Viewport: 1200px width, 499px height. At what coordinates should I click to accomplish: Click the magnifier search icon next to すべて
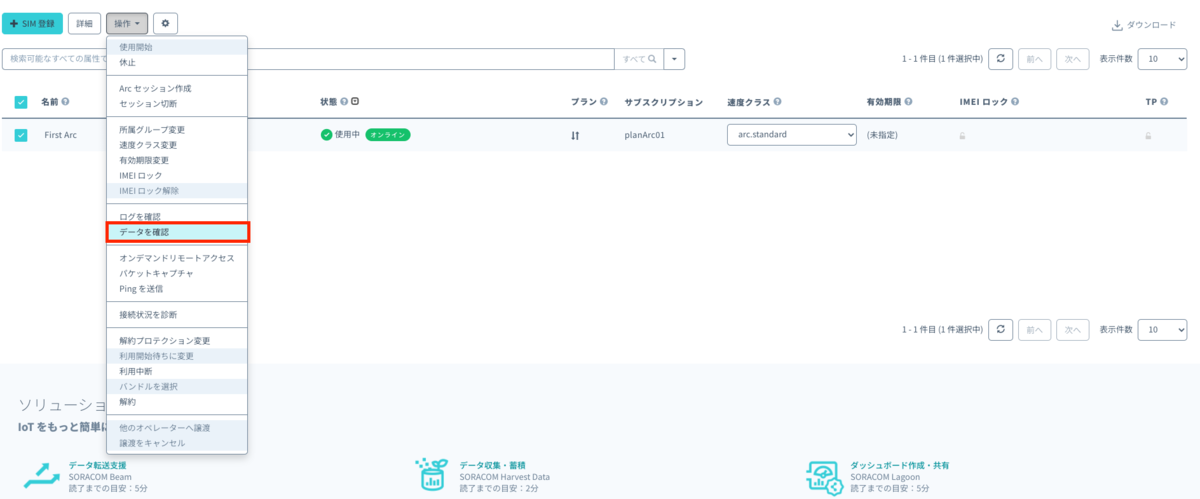point(652,59)
